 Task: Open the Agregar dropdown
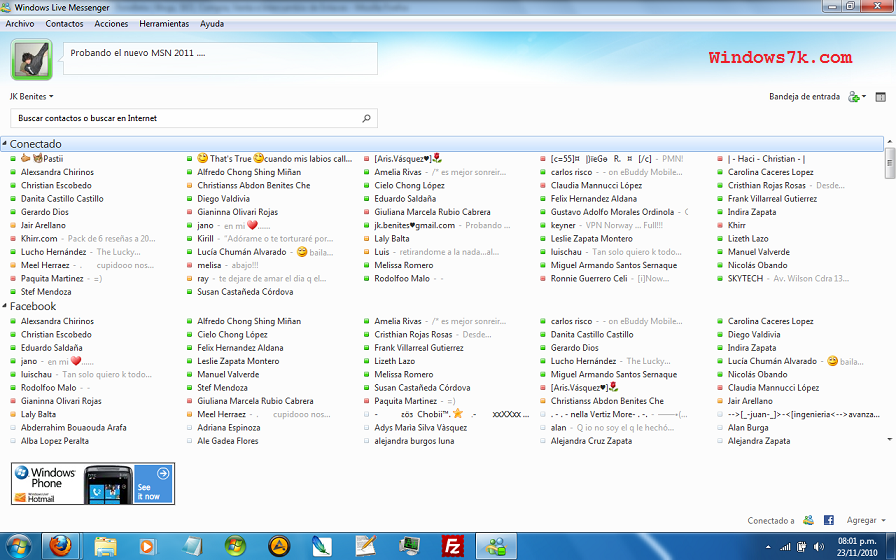coord(866,520)
